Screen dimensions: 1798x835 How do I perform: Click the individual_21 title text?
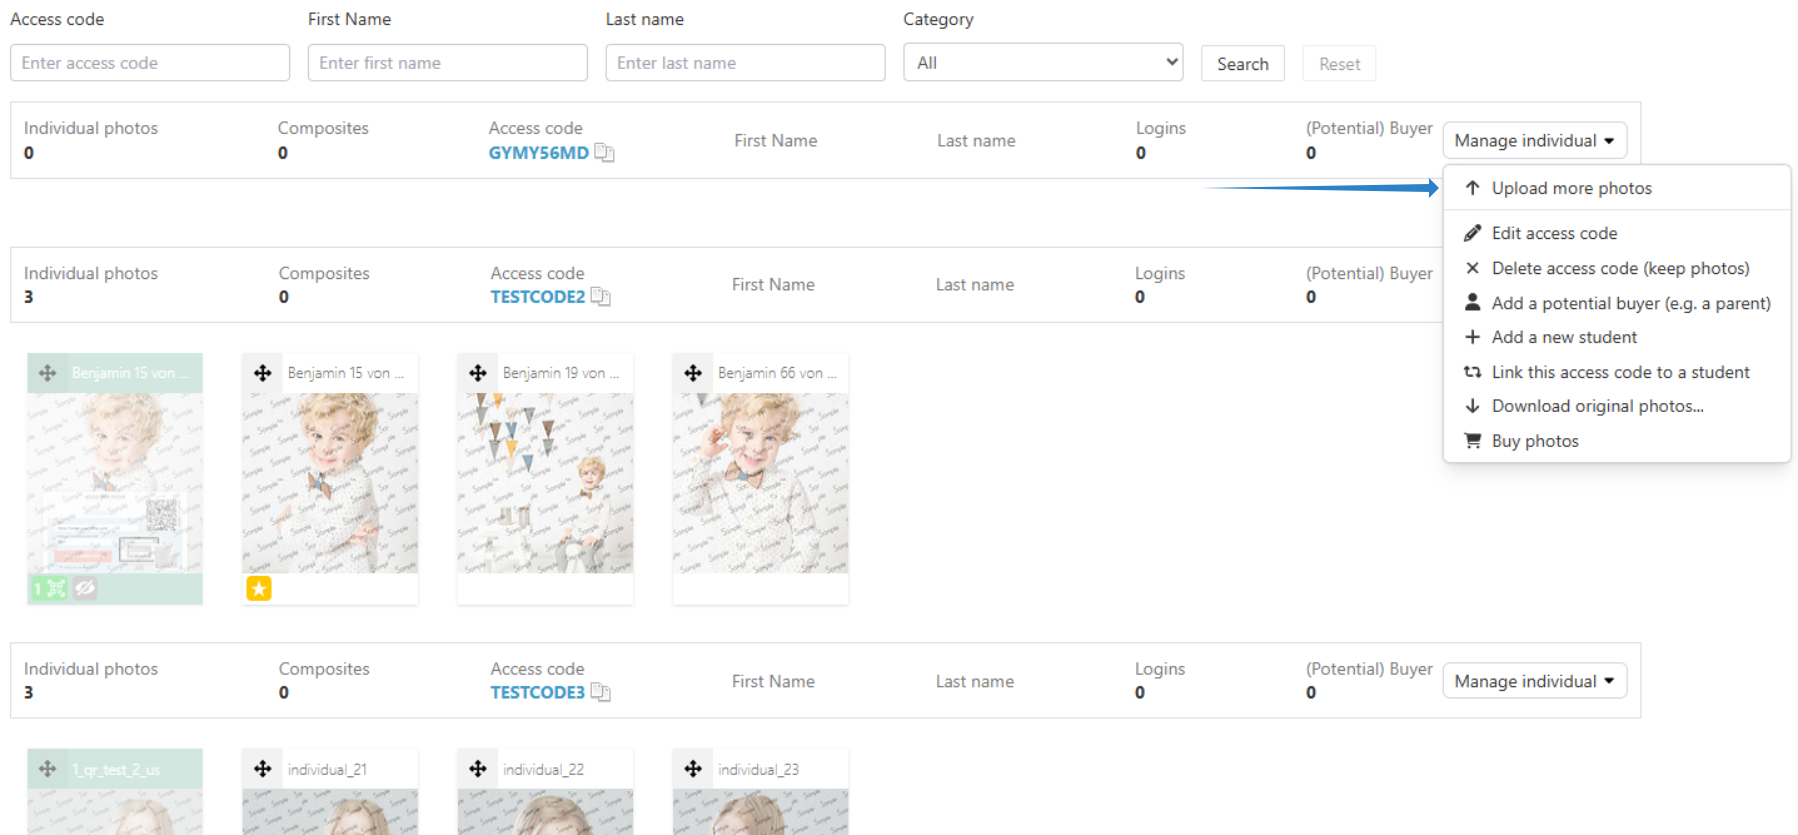point(327,769)
